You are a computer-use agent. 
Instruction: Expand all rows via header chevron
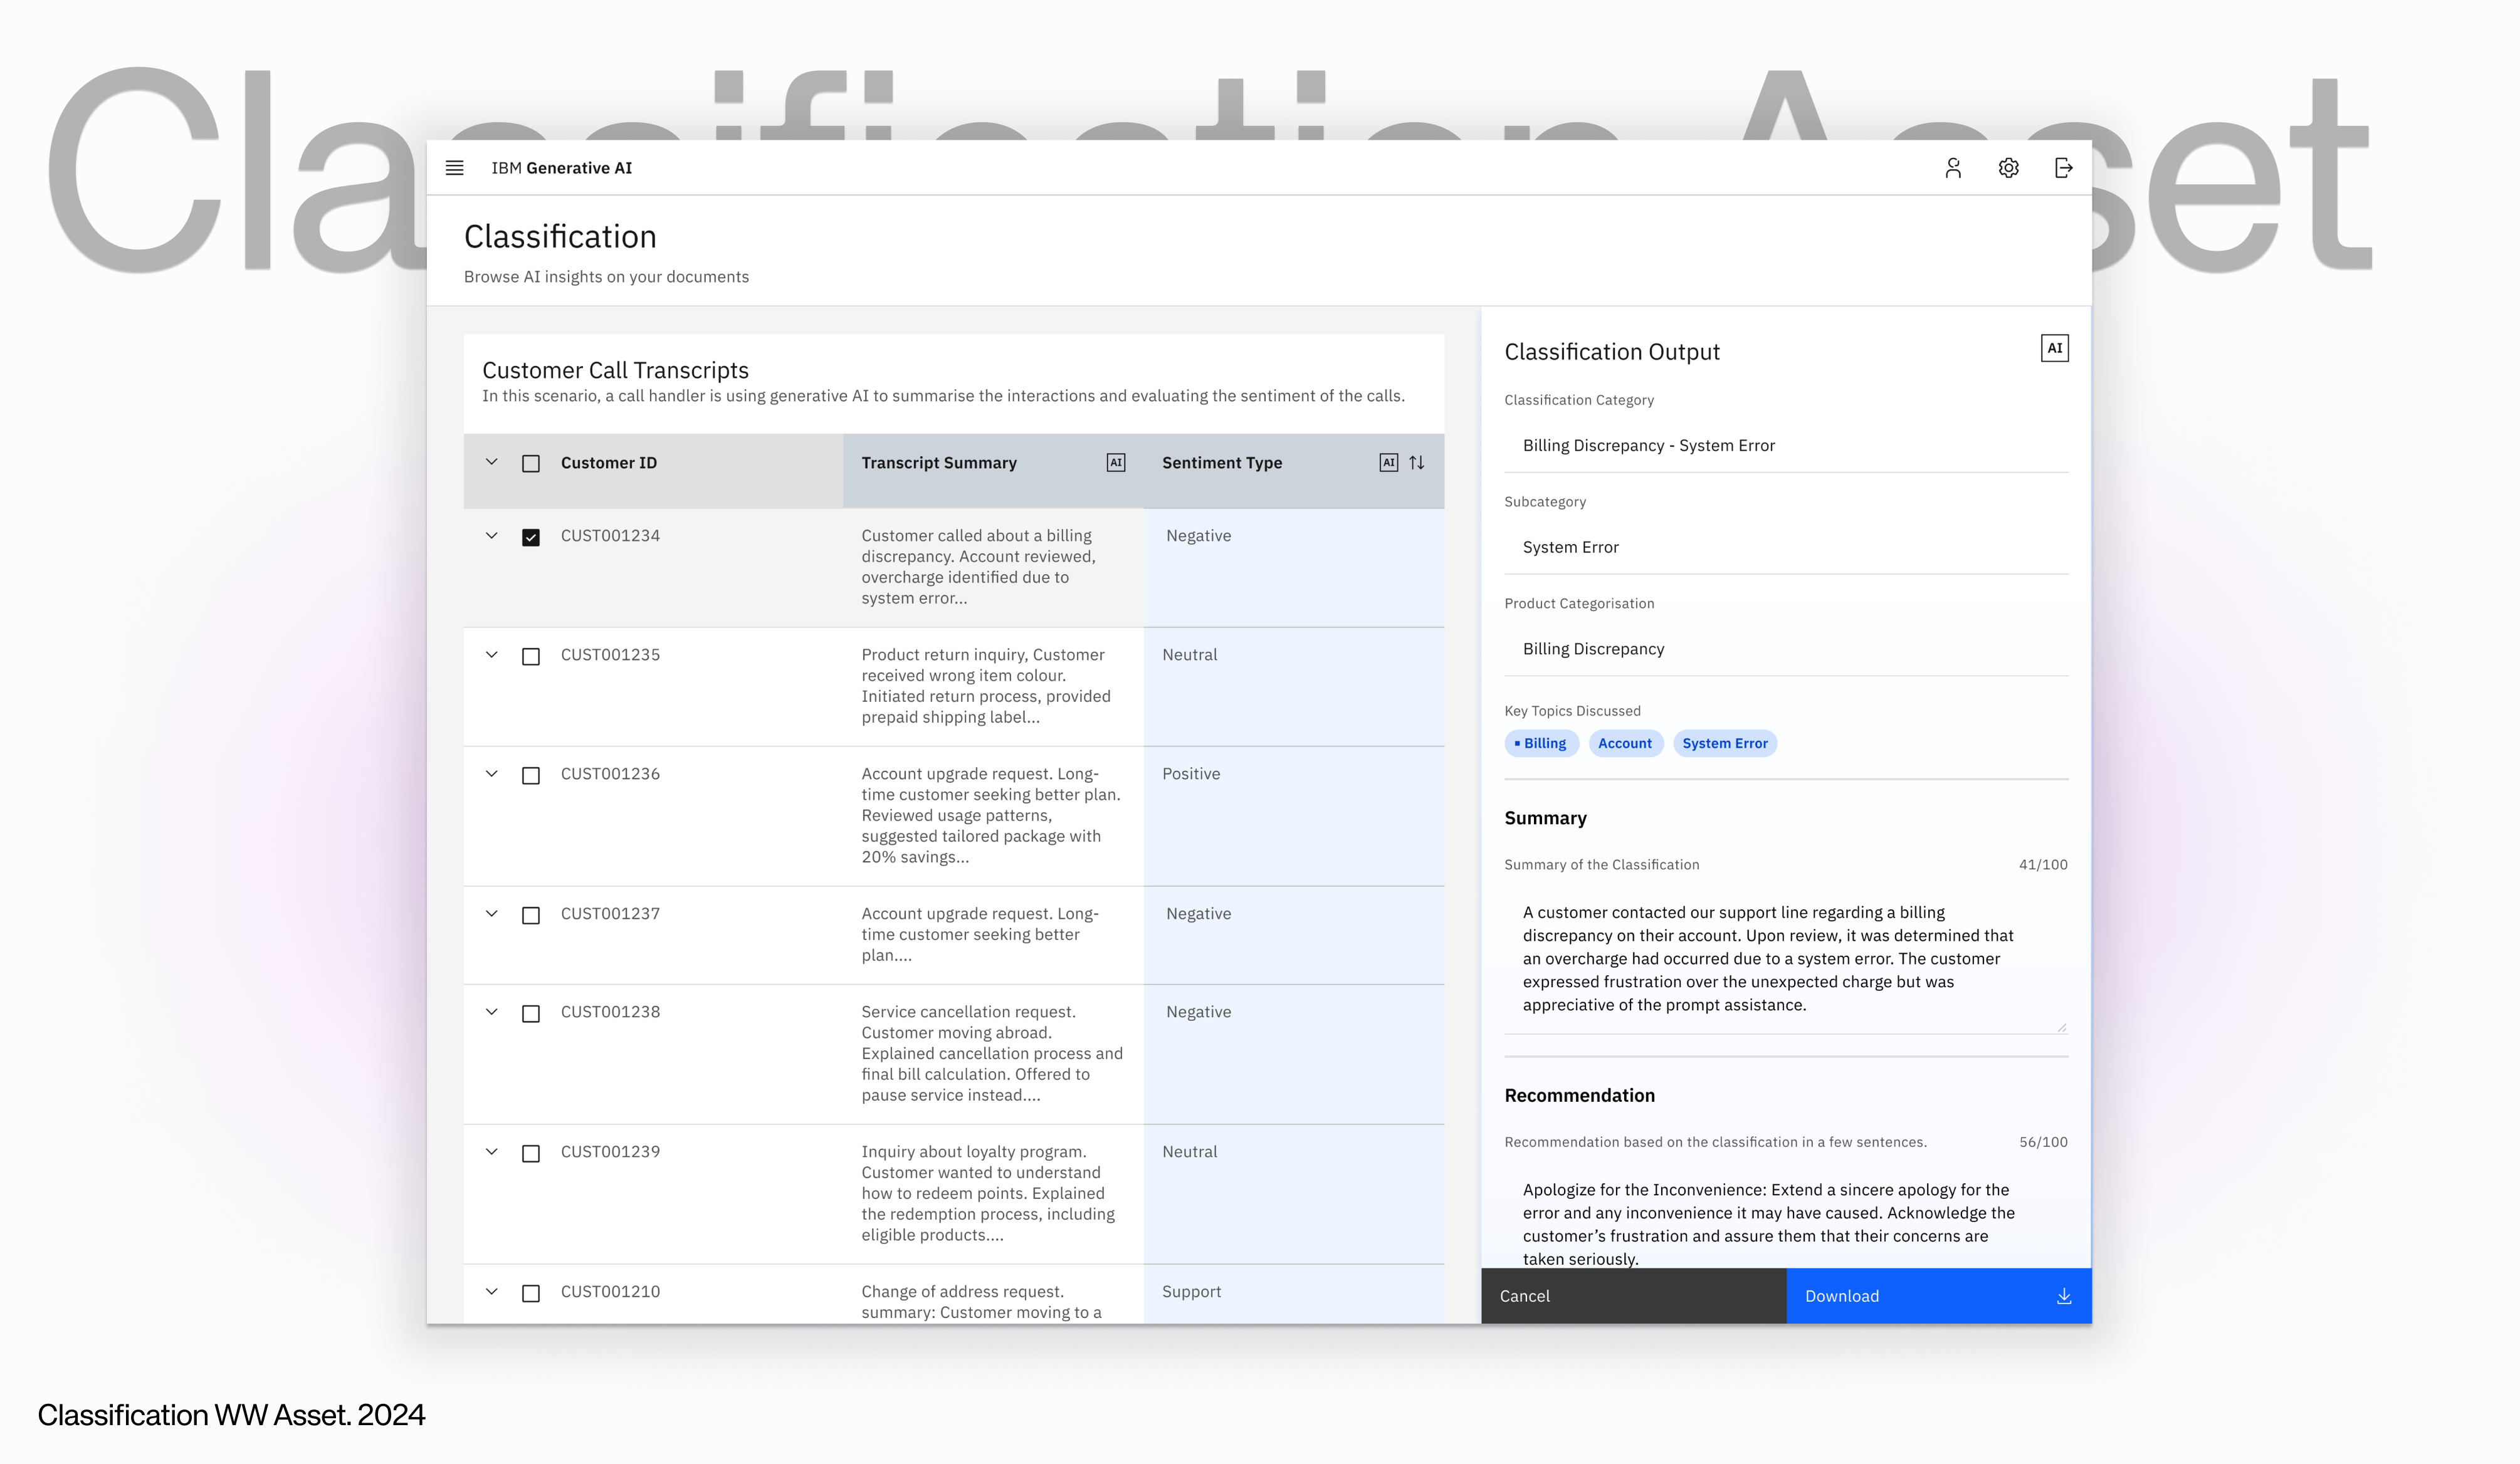pos(491,462)
